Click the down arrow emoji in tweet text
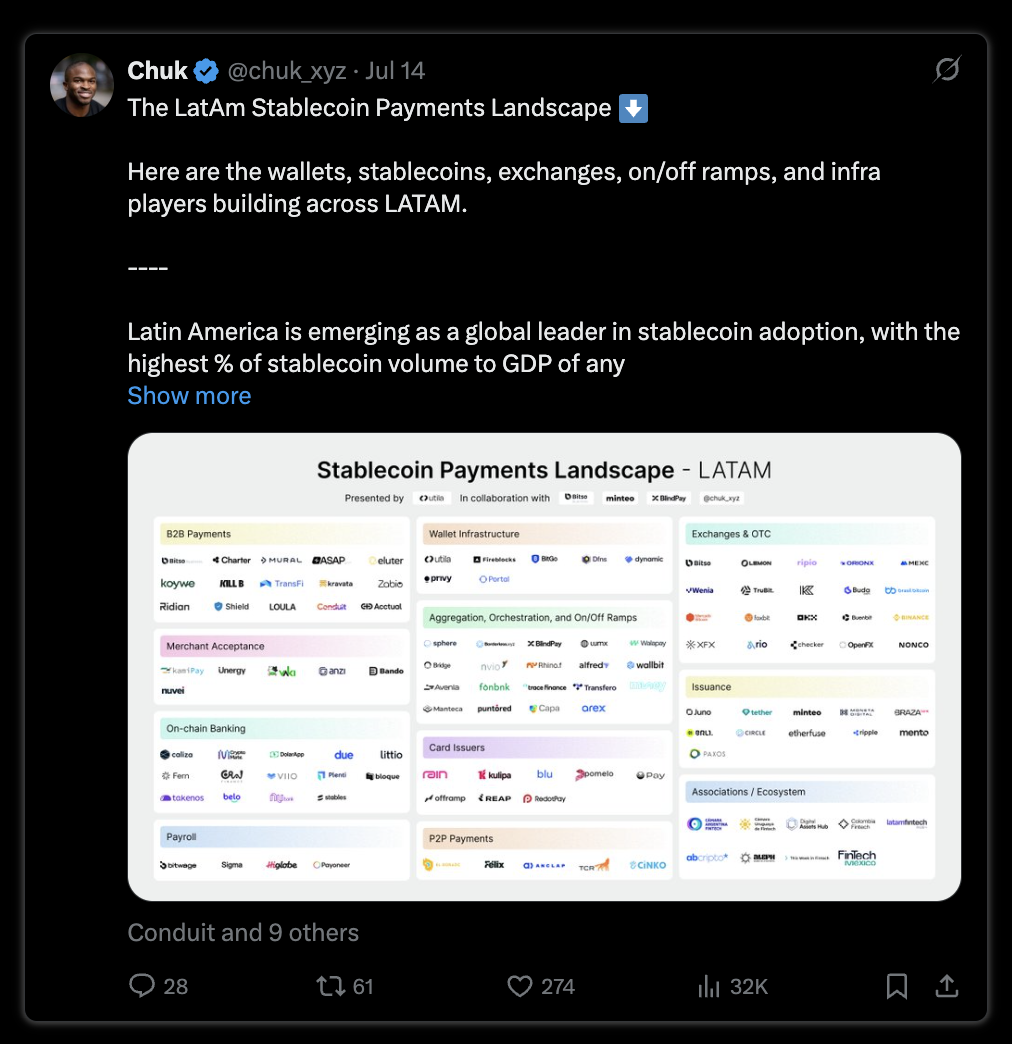This screenshot has height=1044, width=1012. 633,109
